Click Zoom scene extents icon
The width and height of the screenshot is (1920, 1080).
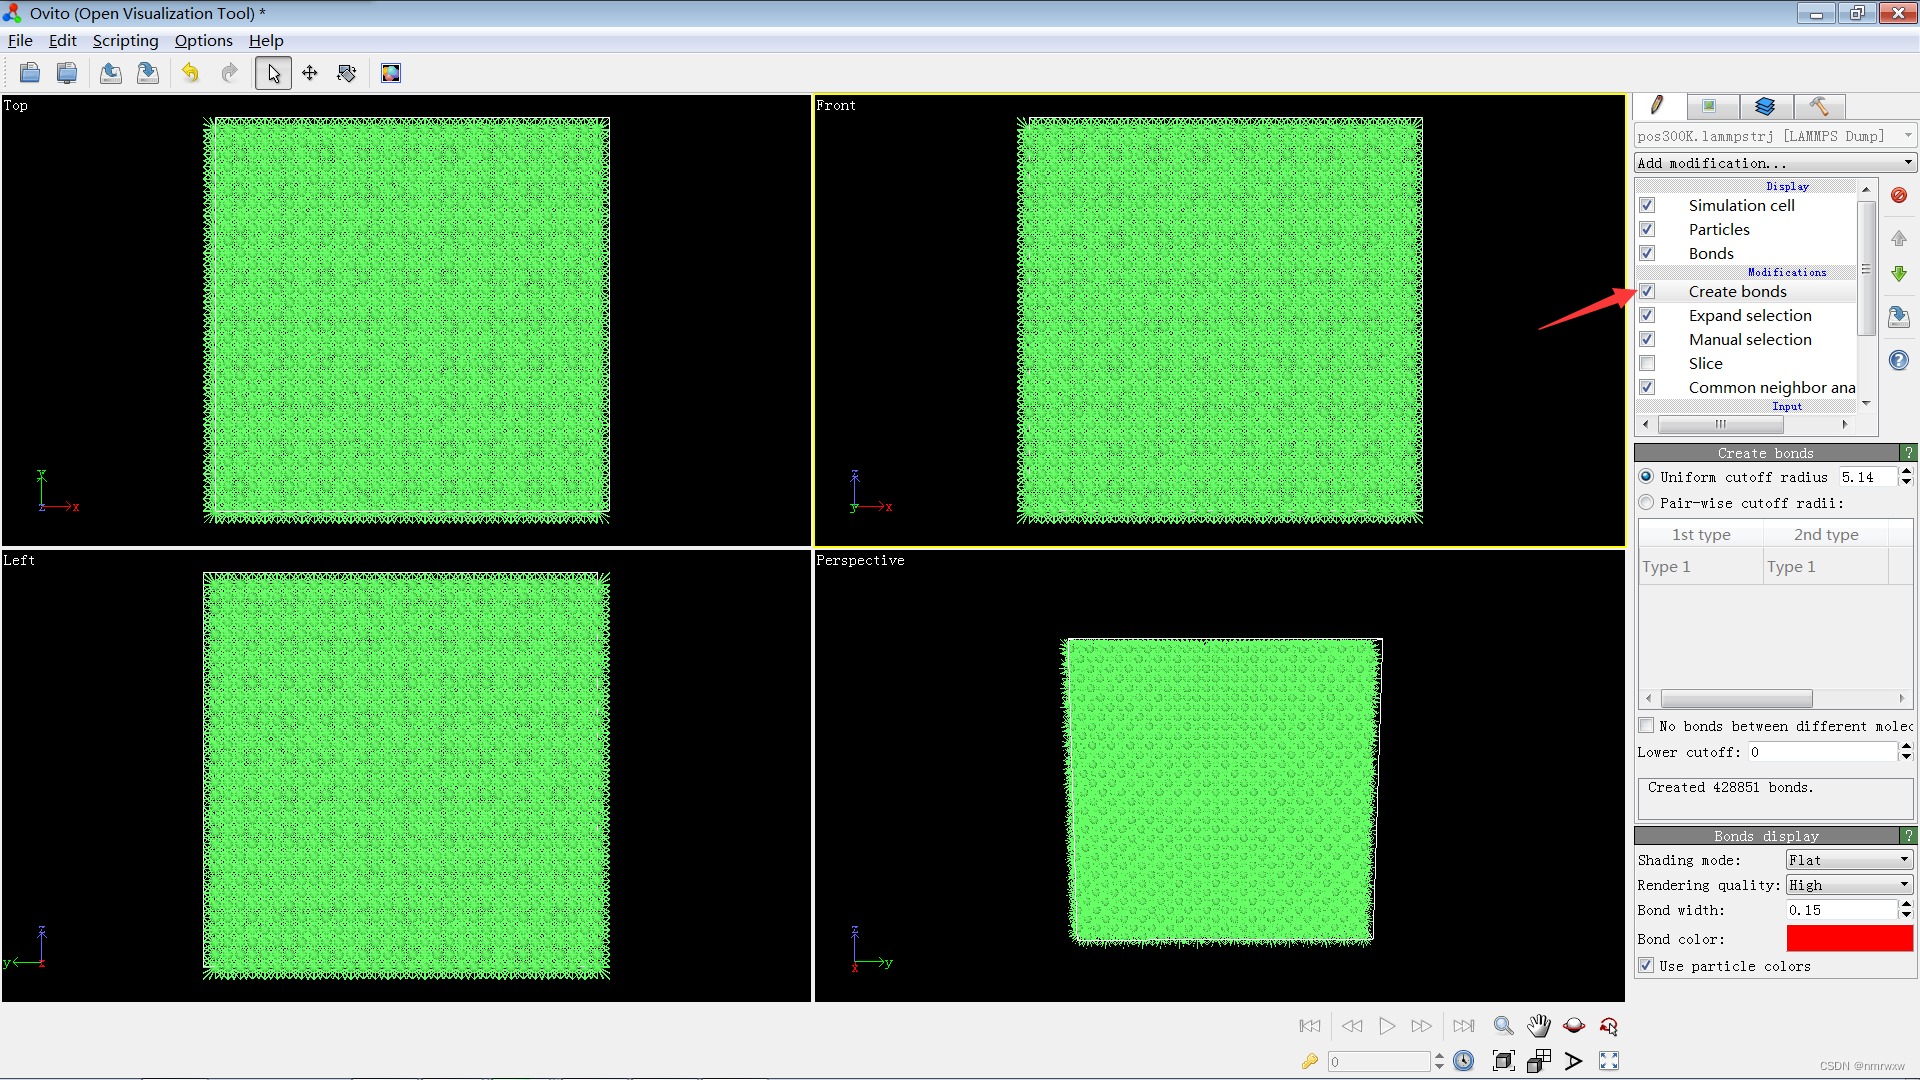point(1503,1061)
